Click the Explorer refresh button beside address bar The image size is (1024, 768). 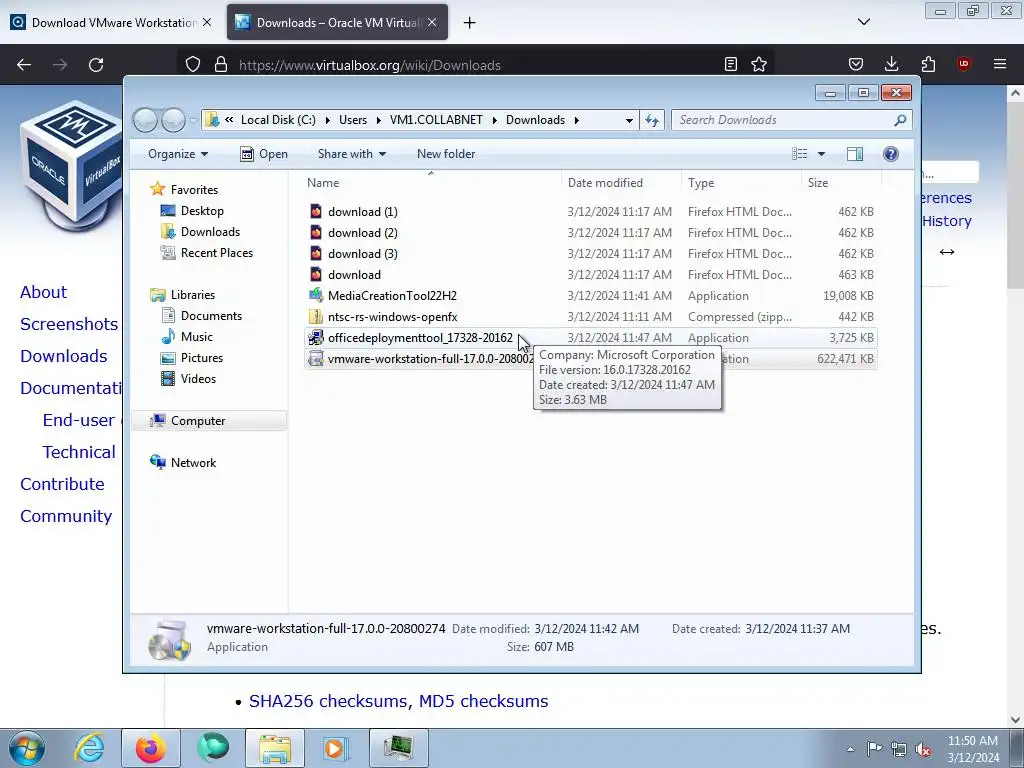[x=652, y=120]
